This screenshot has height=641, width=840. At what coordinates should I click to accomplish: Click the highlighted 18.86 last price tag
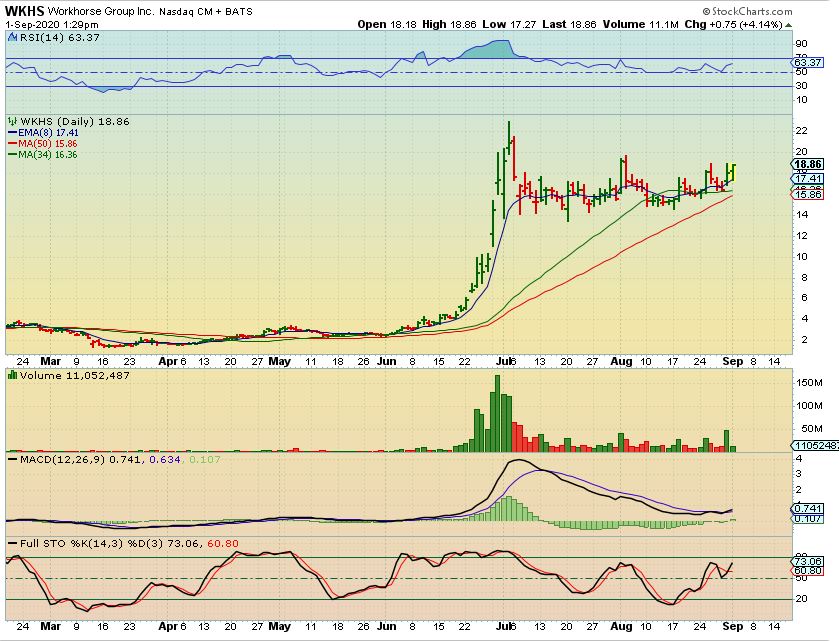[x=806, y=164]
